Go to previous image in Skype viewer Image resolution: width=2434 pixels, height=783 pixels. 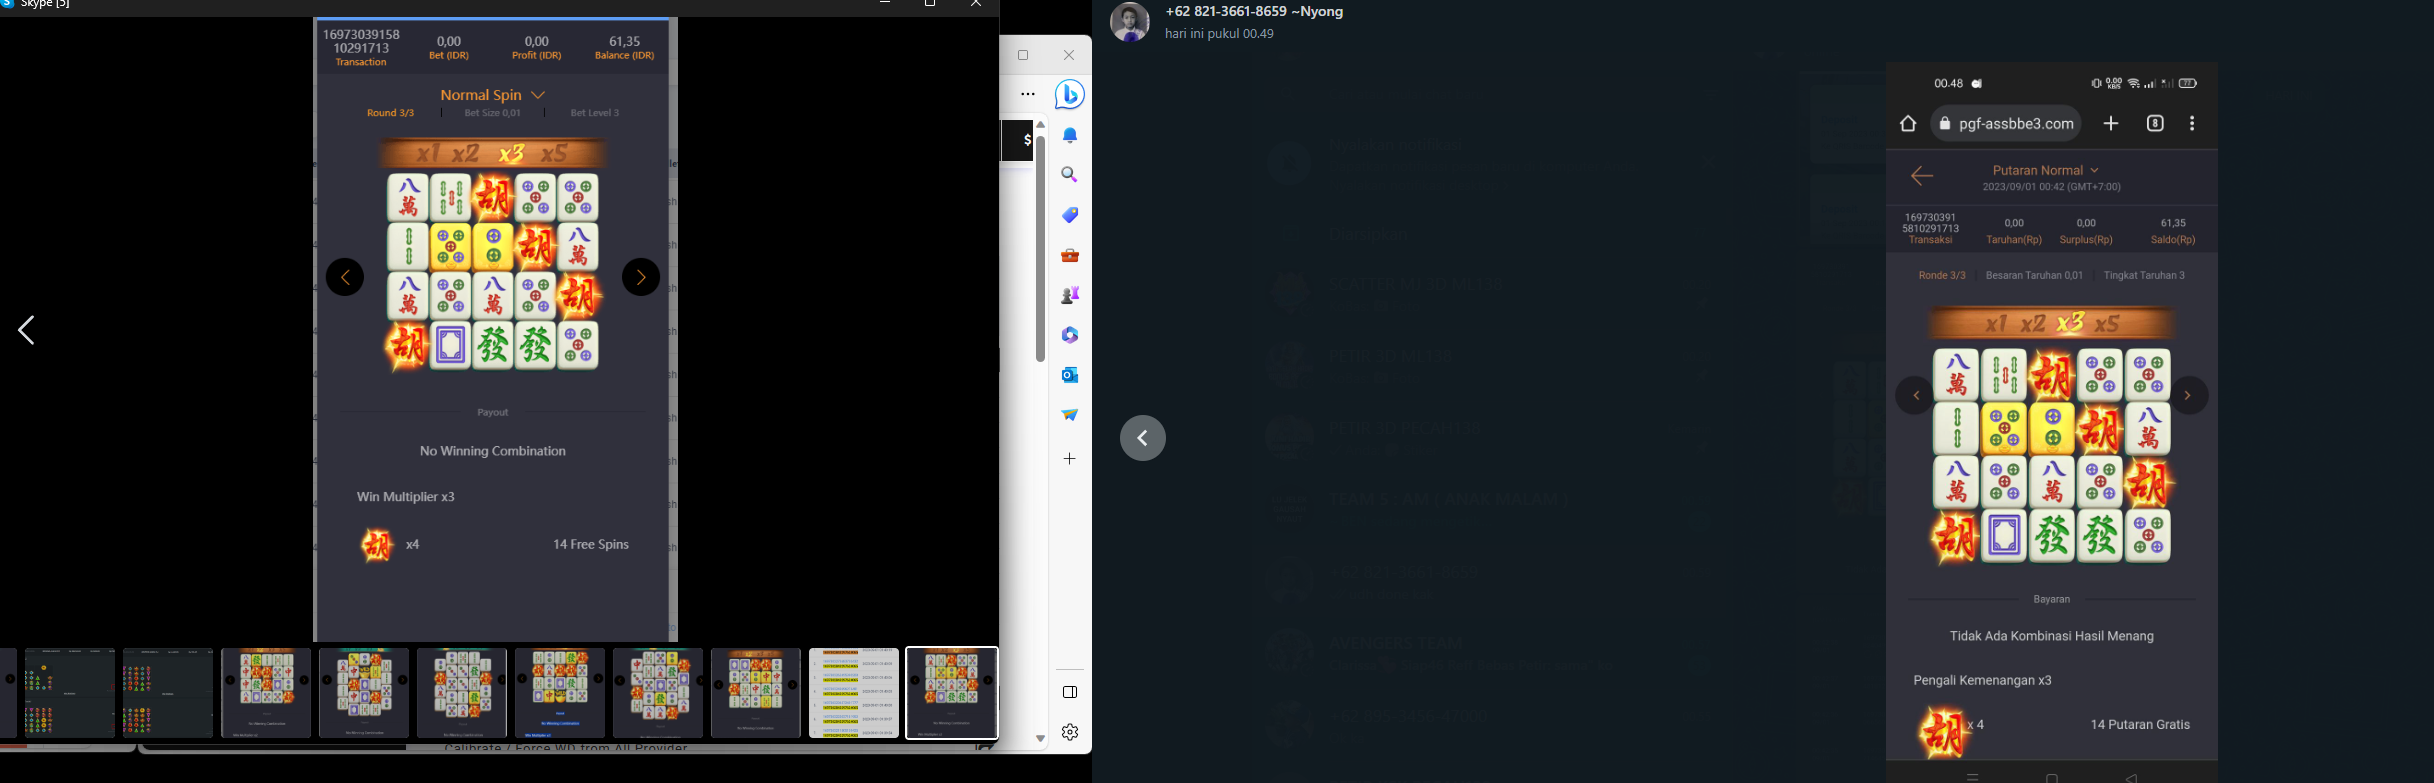click(x=26, y=330)
